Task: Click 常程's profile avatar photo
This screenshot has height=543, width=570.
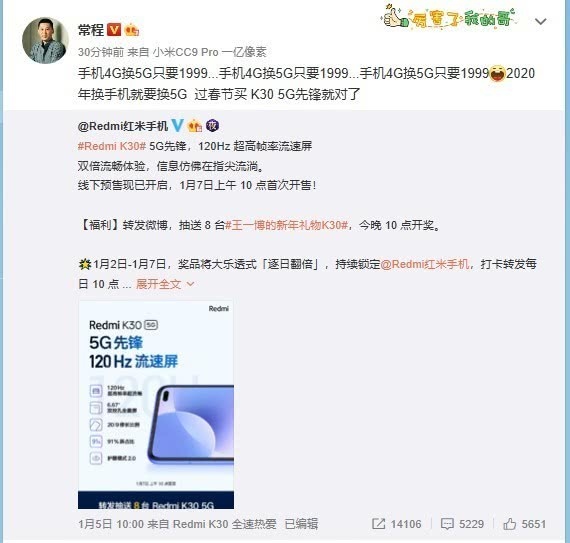Action: 45,40
